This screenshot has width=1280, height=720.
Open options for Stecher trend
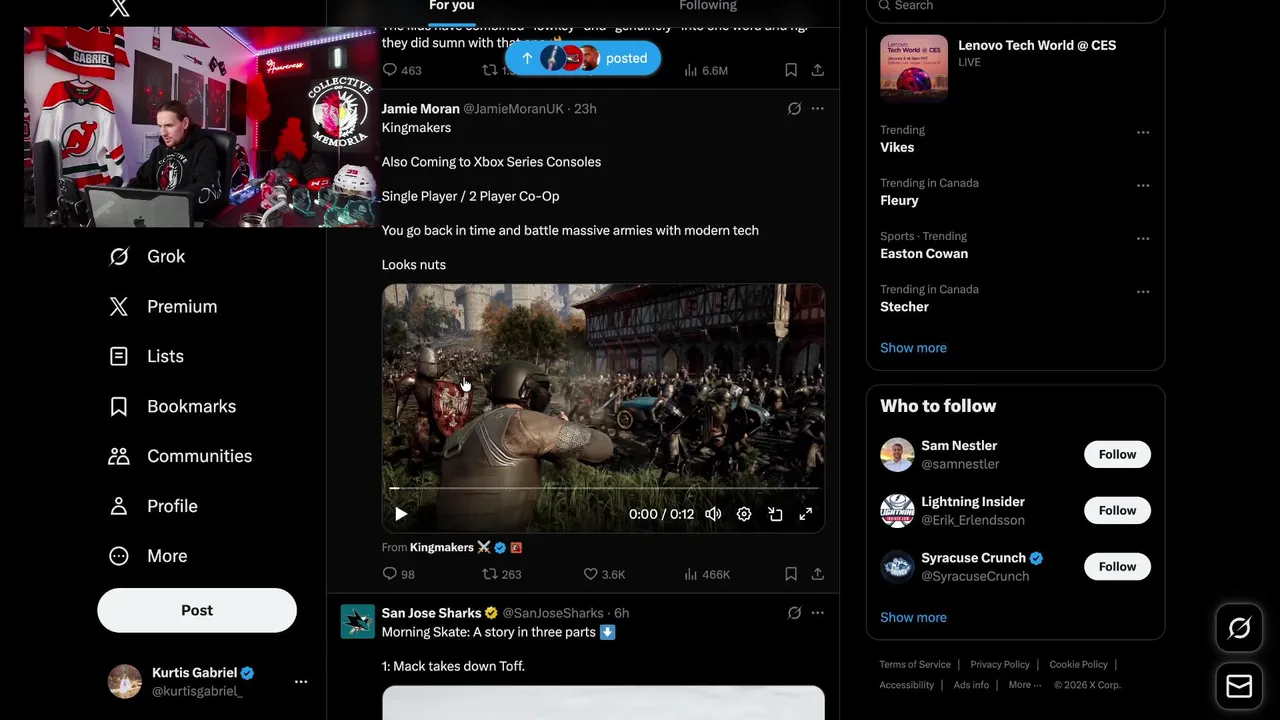click(1143, 291)
